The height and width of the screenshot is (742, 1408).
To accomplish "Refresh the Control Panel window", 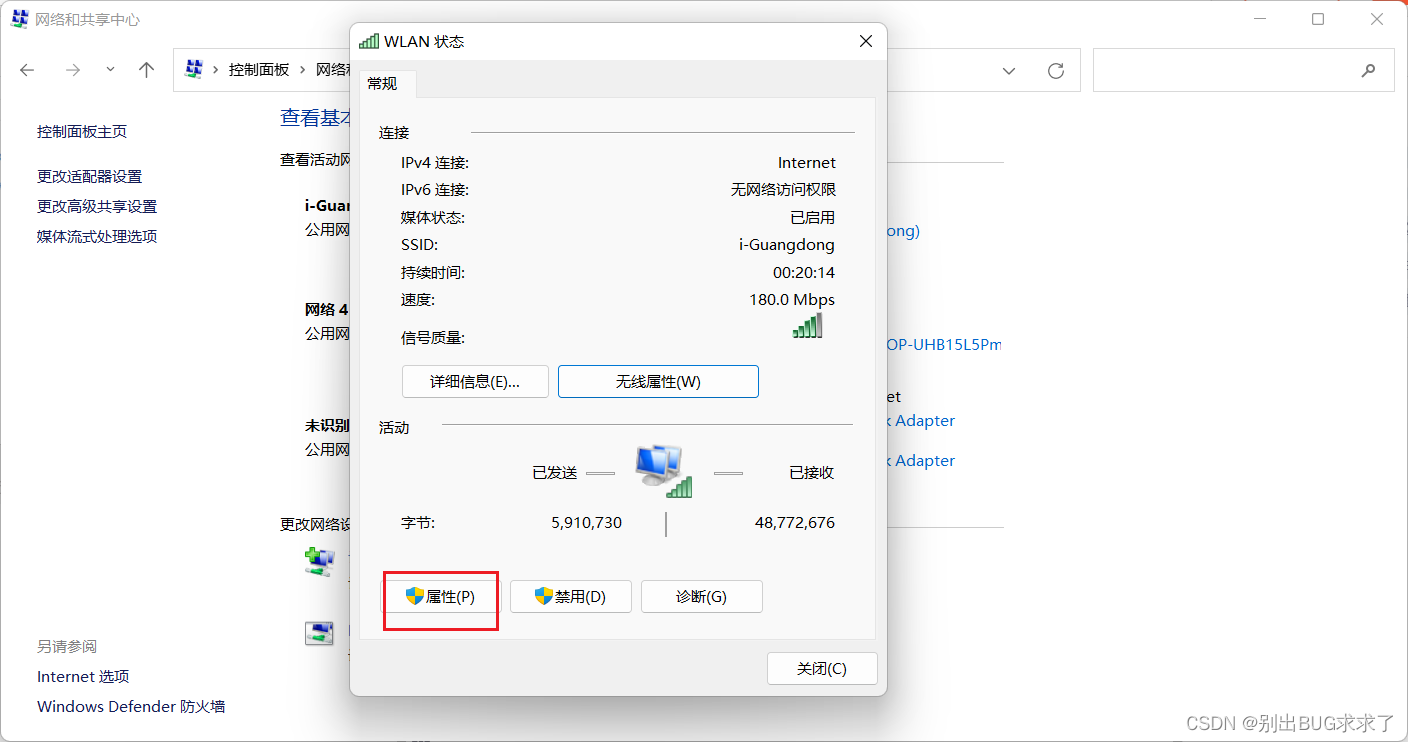I will coord(1055,71).
